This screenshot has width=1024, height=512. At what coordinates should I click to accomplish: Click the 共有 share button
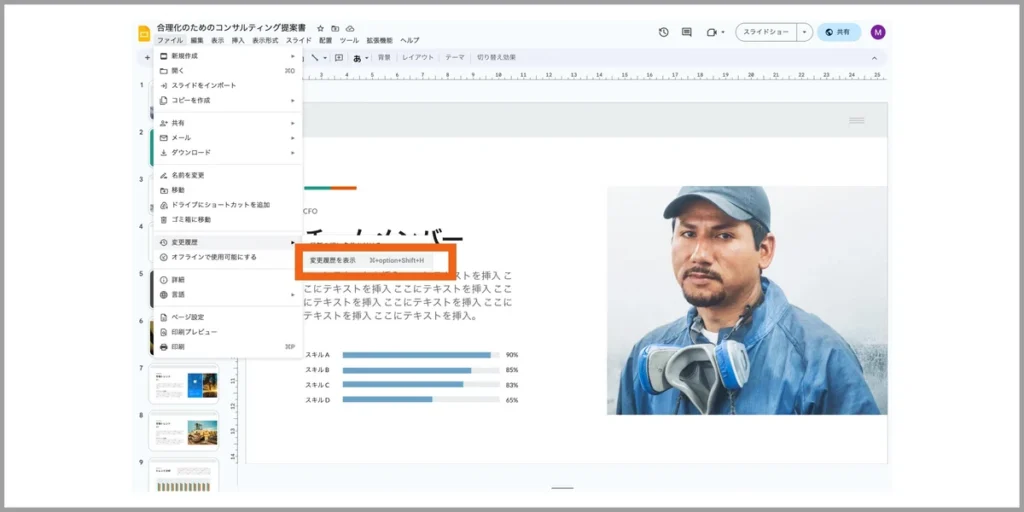pos(839,32)
